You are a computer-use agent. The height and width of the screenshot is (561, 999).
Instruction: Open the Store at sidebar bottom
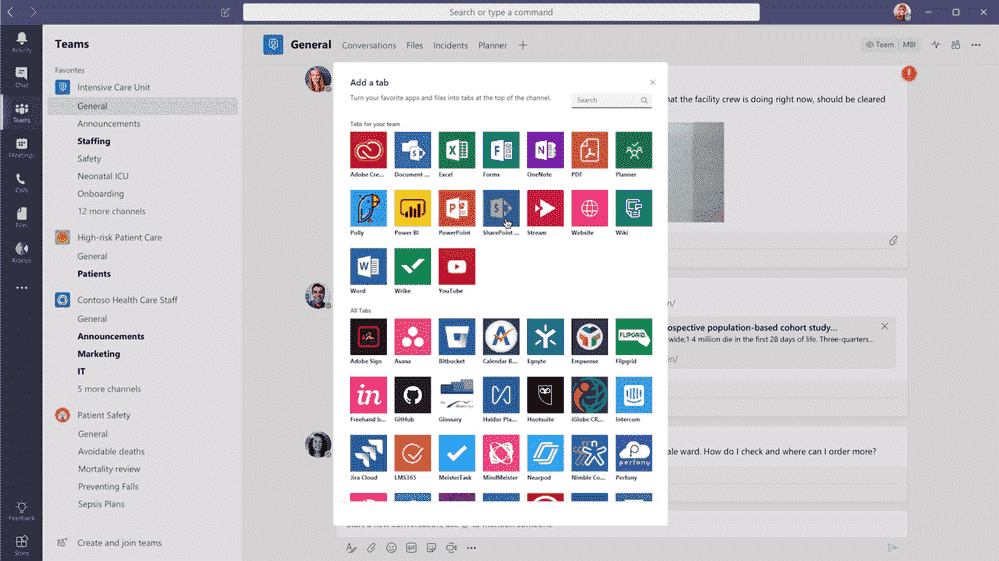click(x=22, y=545)
